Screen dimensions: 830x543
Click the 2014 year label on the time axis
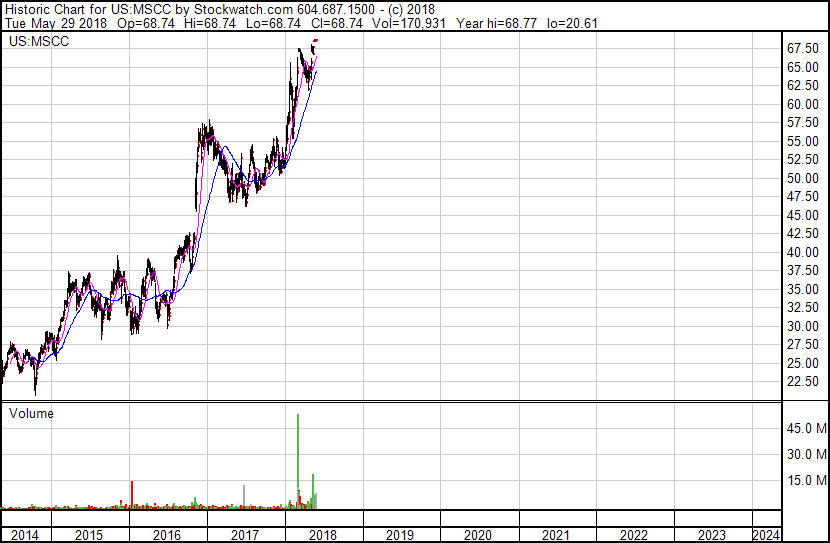pos(25,535)
